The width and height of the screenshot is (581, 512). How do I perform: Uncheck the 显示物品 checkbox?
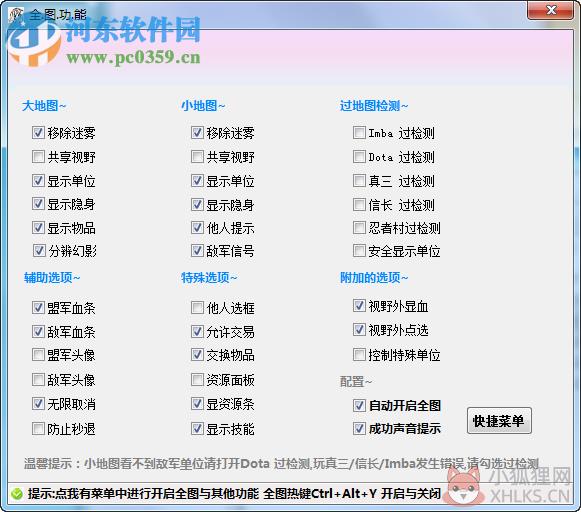[x=38, y=227]
